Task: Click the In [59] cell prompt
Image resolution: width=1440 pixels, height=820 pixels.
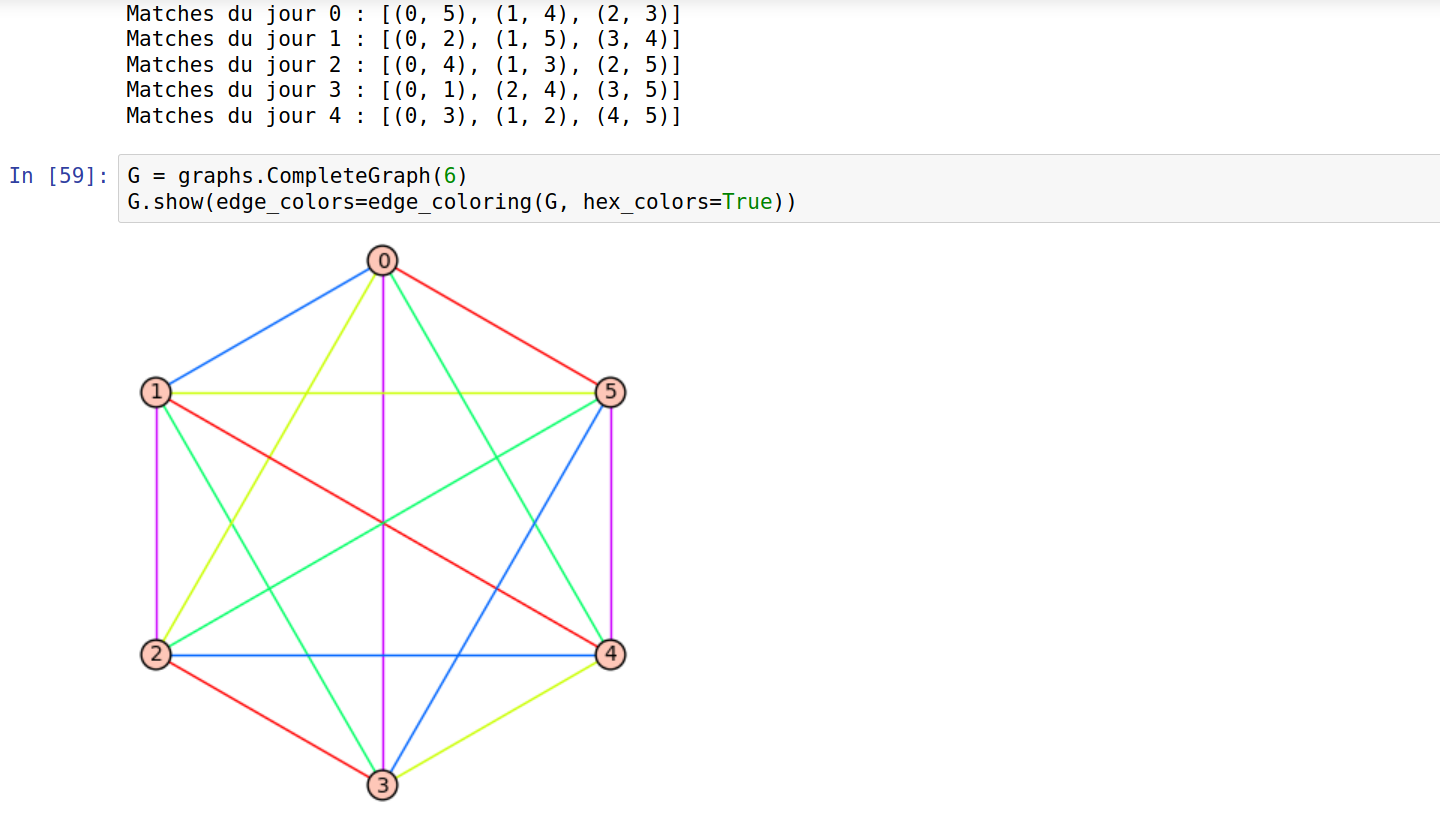Action: click(x=58, y=176)
